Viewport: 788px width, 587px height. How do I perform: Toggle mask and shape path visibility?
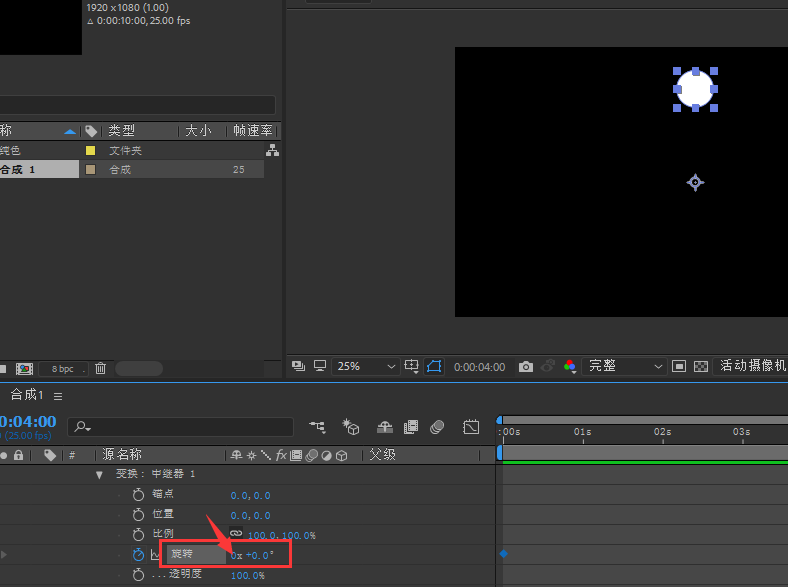[x=434, y=366]
